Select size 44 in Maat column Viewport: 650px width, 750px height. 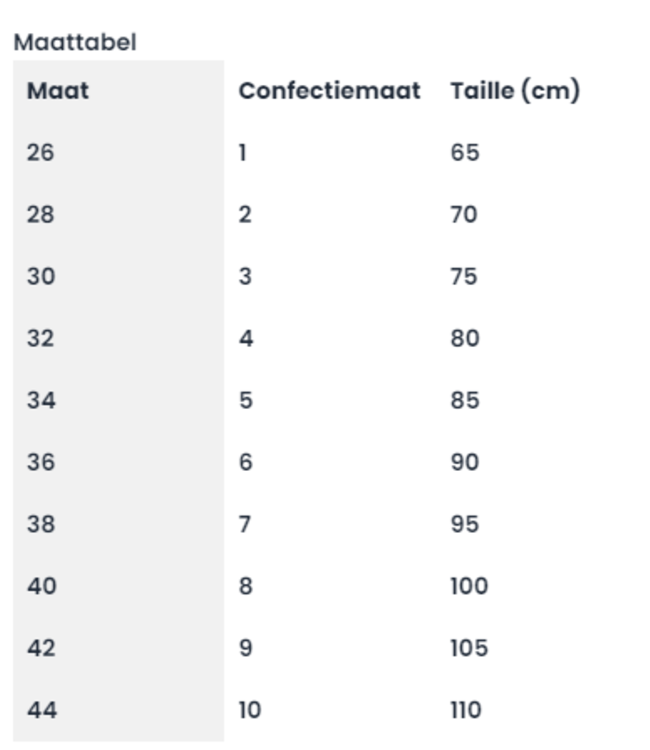[x=41, y=711]
